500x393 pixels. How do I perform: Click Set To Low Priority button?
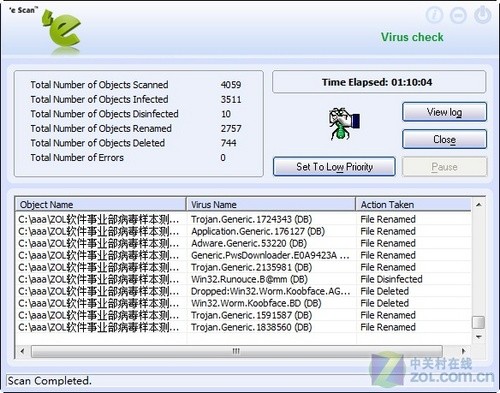tap(334, 166)
